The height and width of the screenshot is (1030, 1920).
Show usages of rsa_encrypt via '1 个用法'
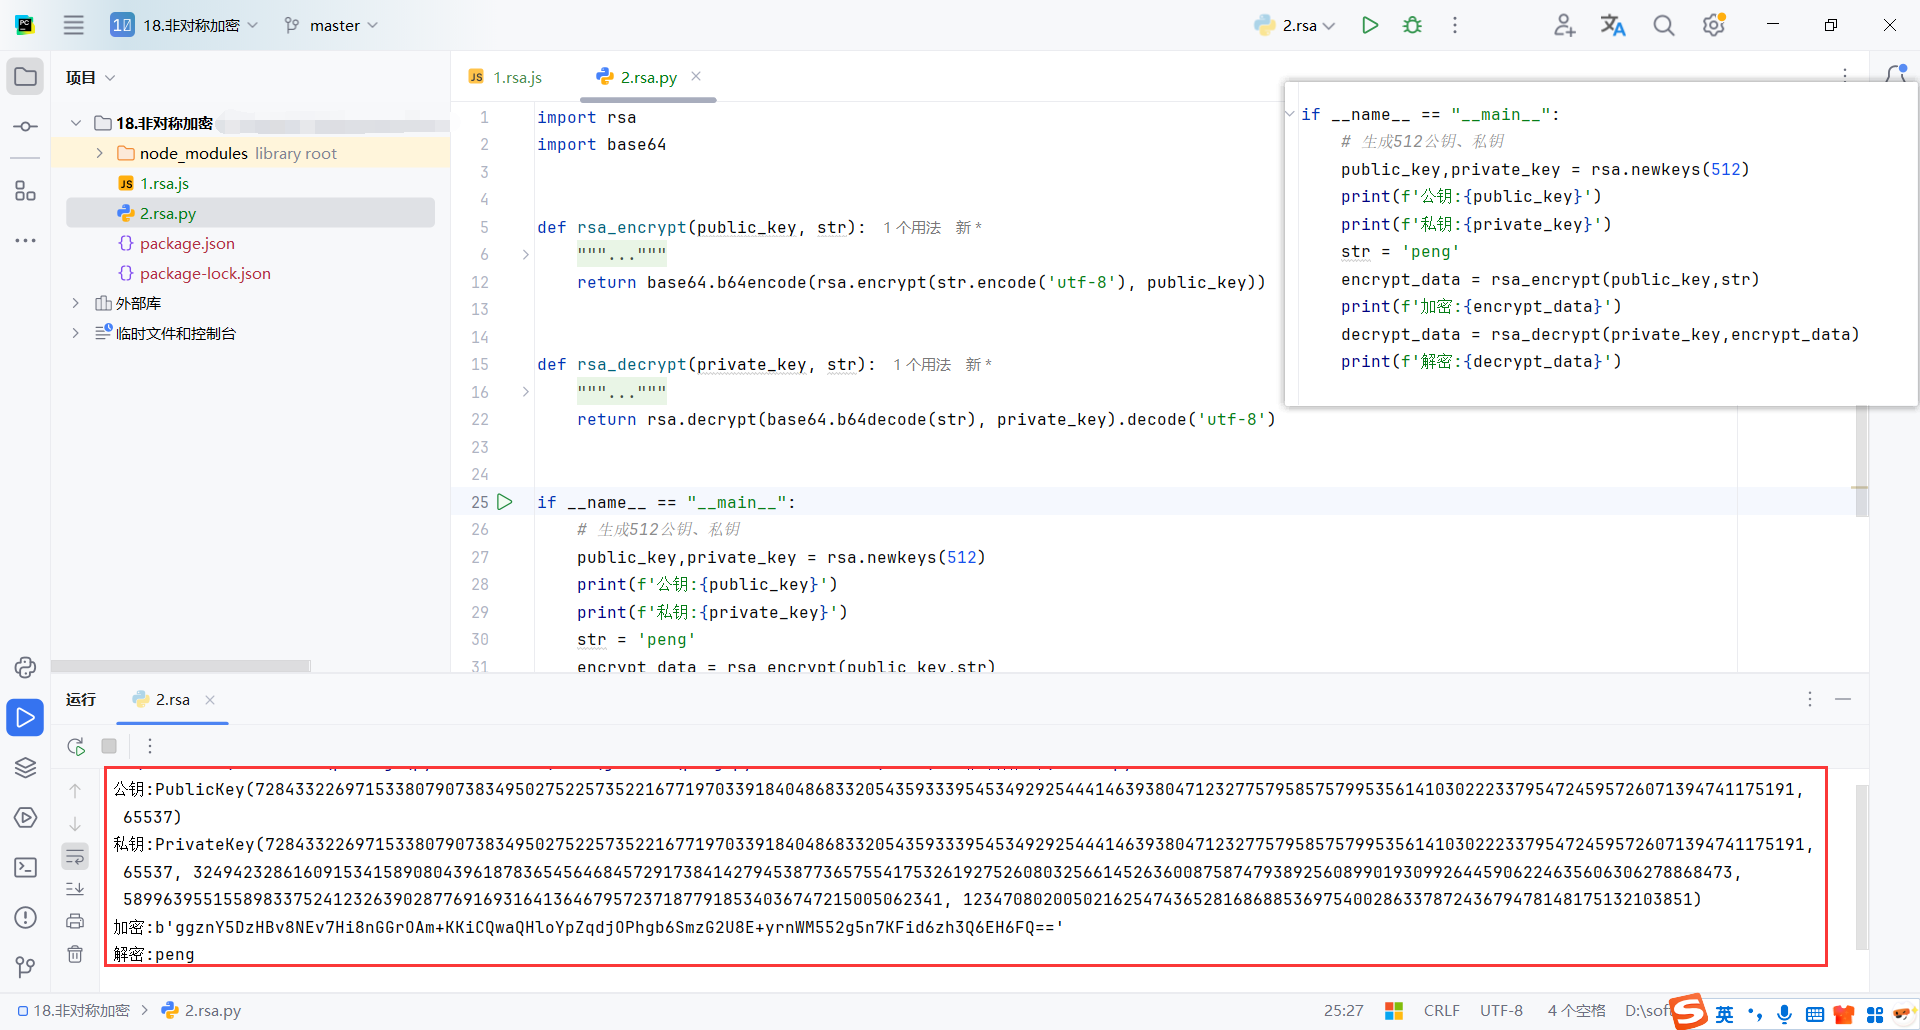tap(912, 228)
